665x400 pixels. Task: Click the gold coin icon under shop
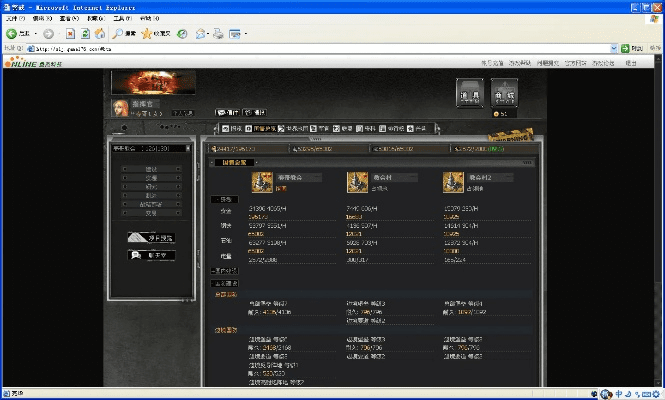coord(496,114)
